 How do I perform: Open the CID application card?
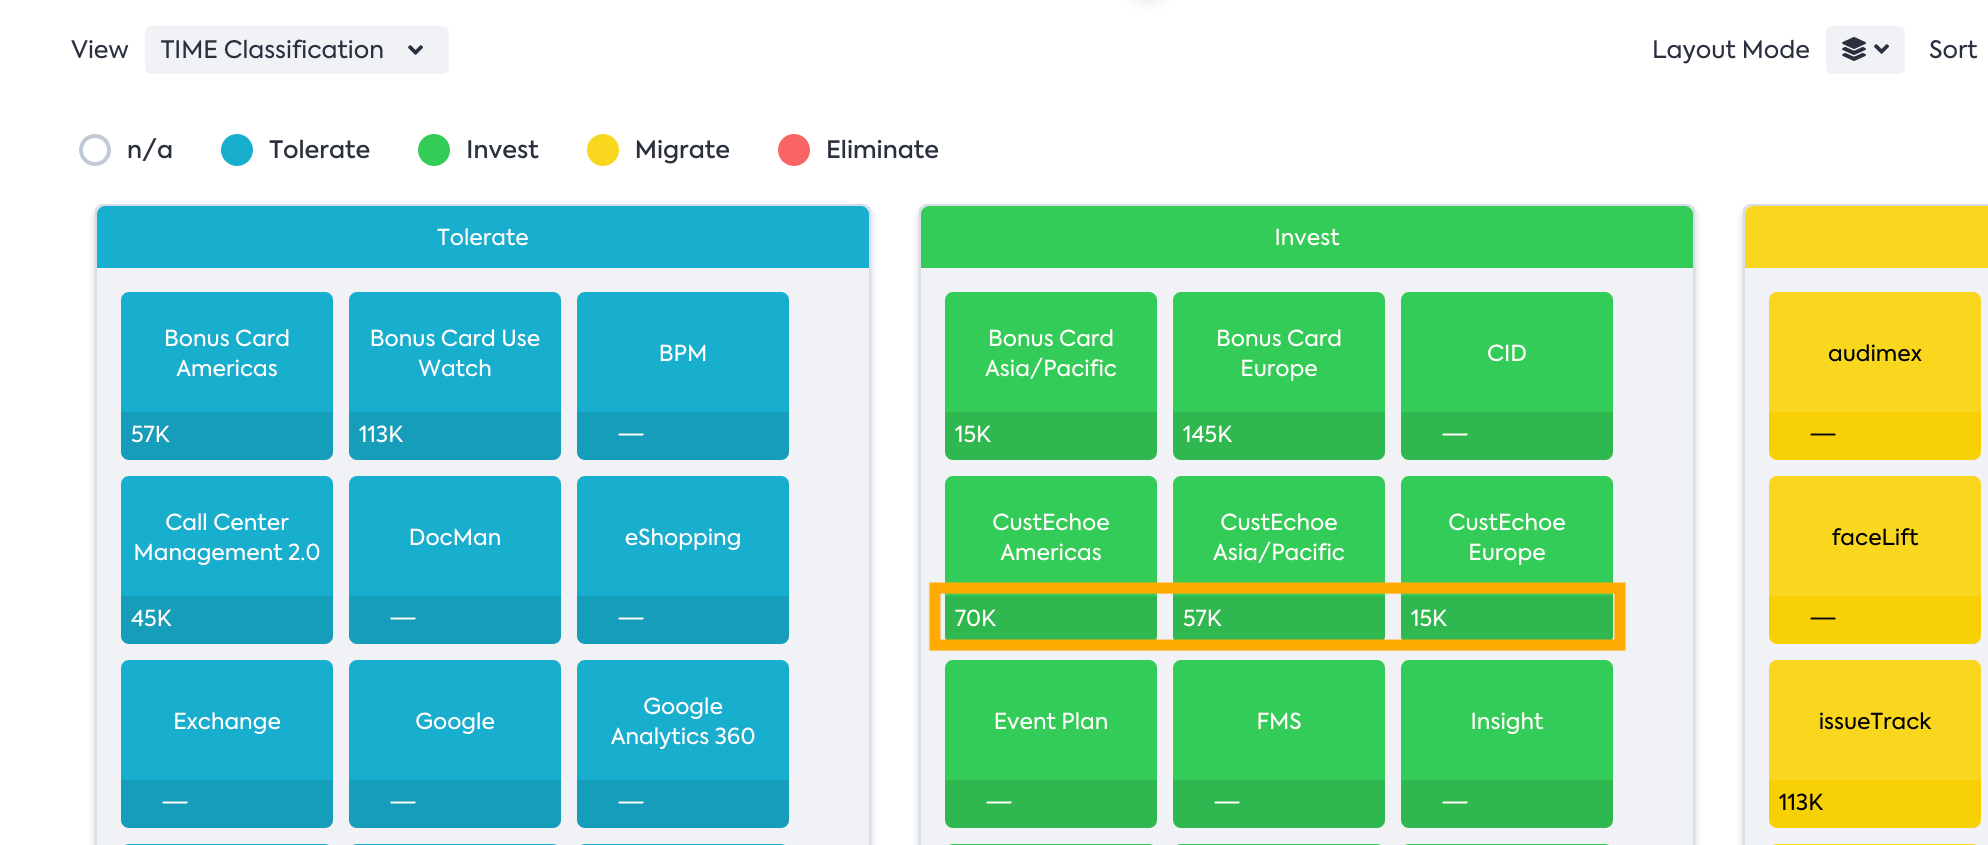click(1507, 376)
